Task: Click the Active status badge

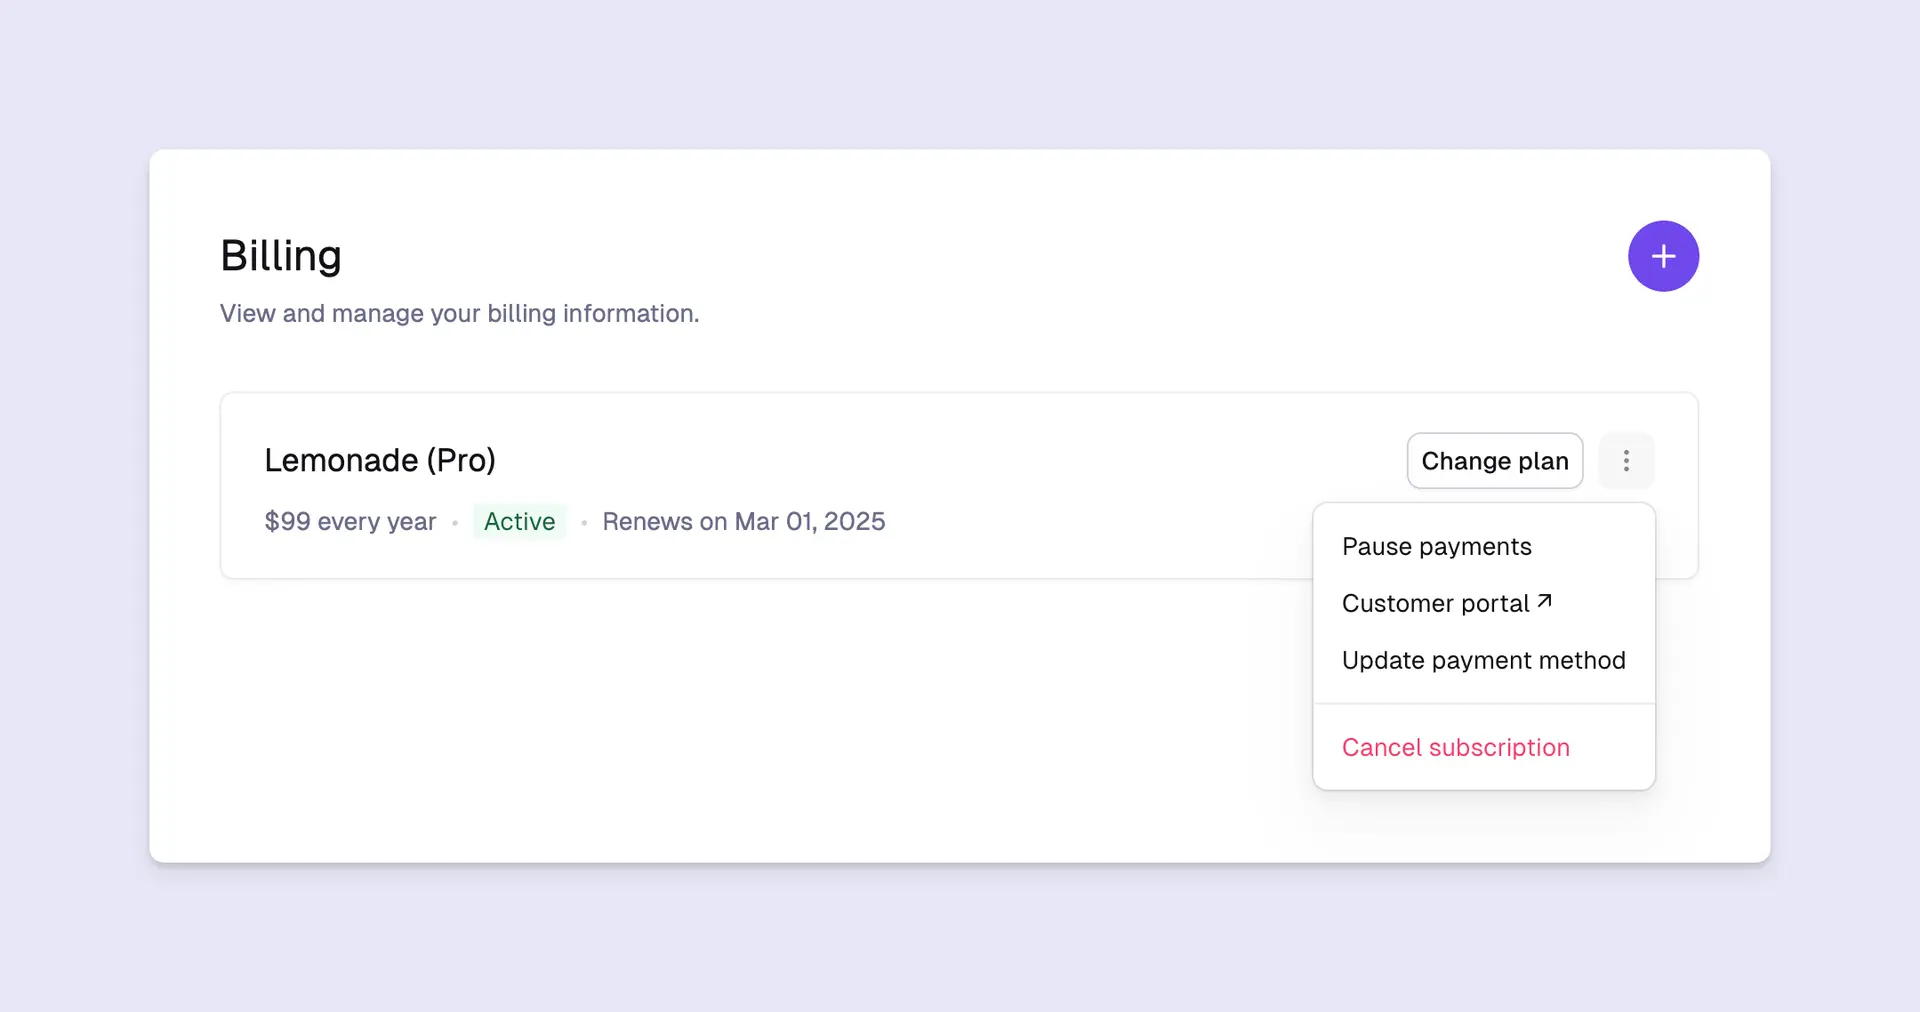Action: click(x=519, y=521)
